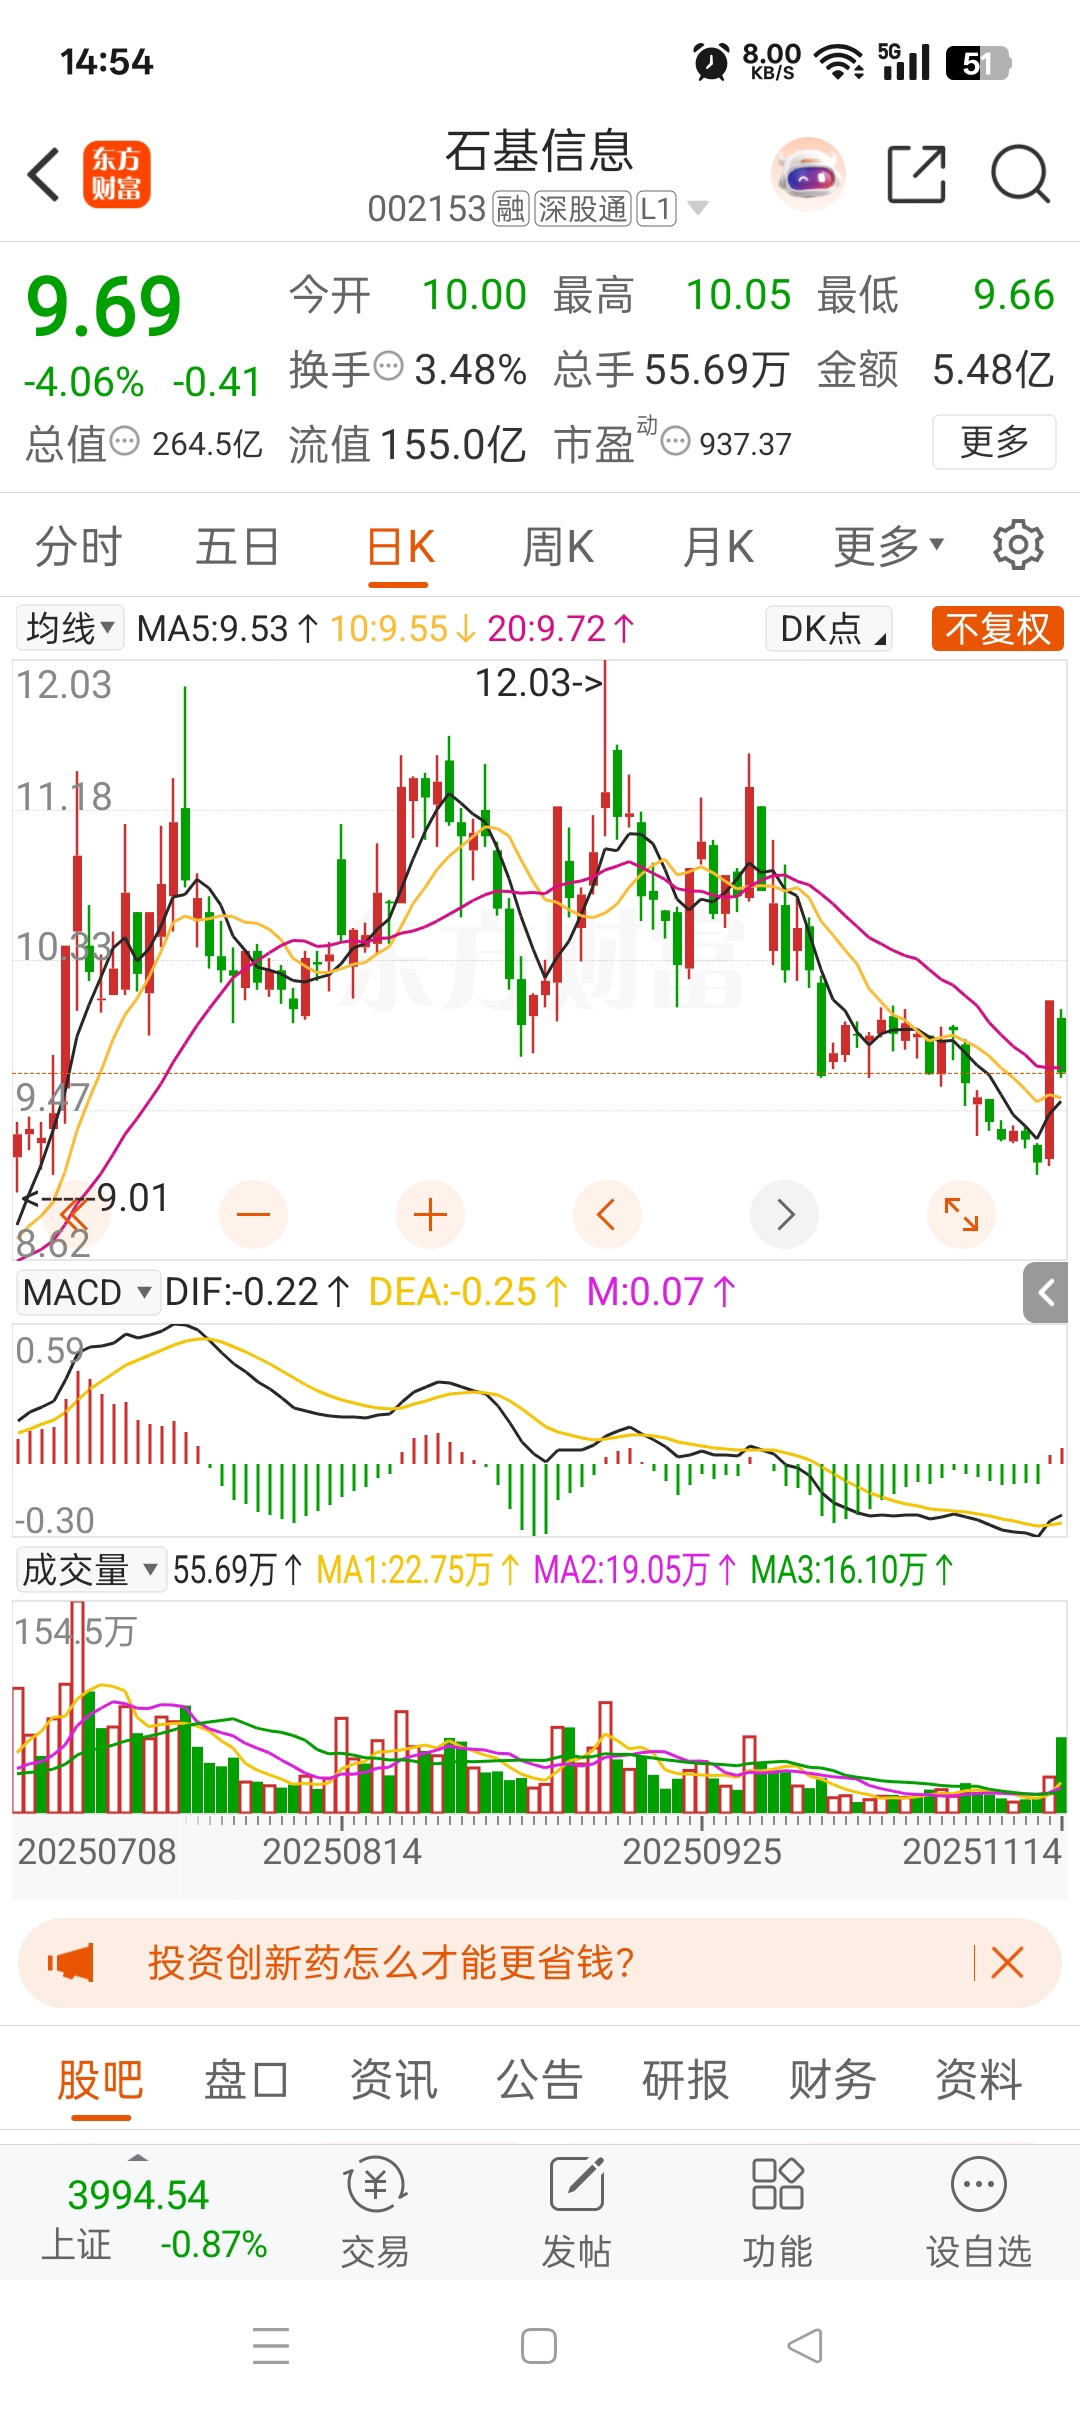Toggle DK点 indicator
1080x2412 pixels.
pyautogui.click(x=829, y=629)
